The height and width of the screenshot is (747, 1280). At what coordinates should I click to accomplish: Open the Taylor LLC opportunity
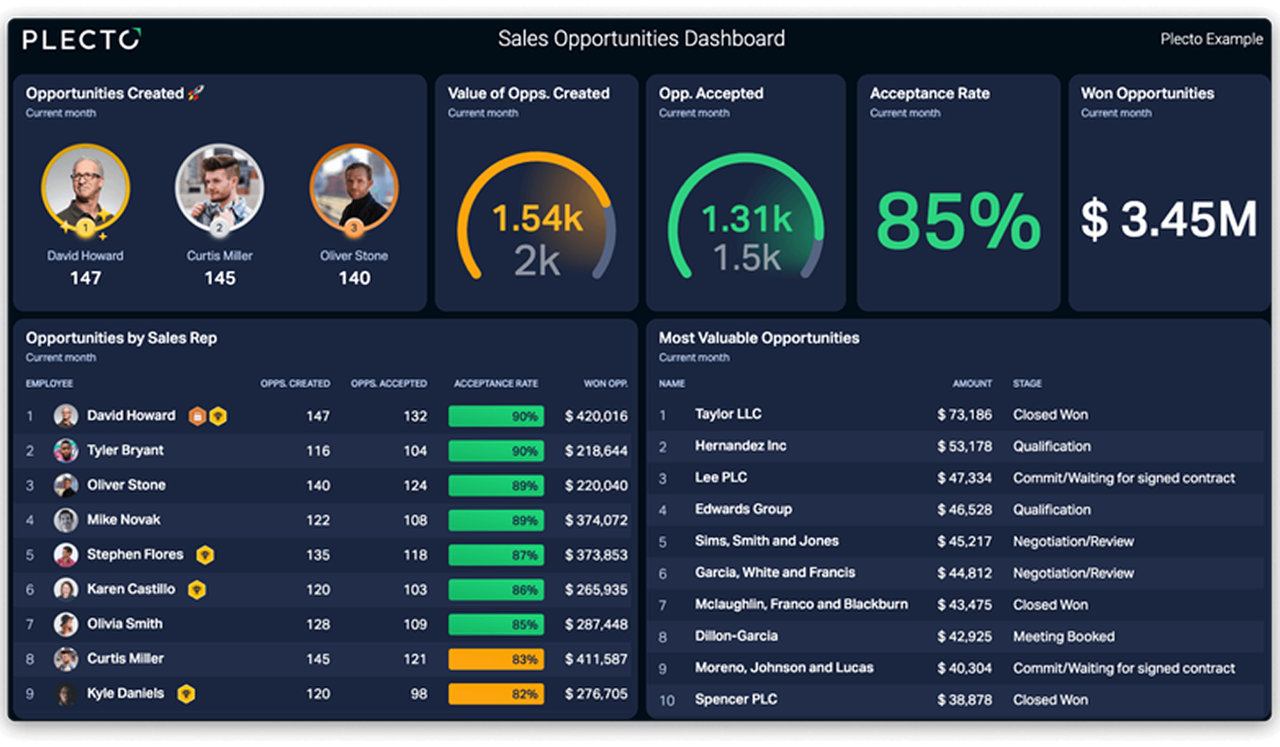click(x=728, y=414)
